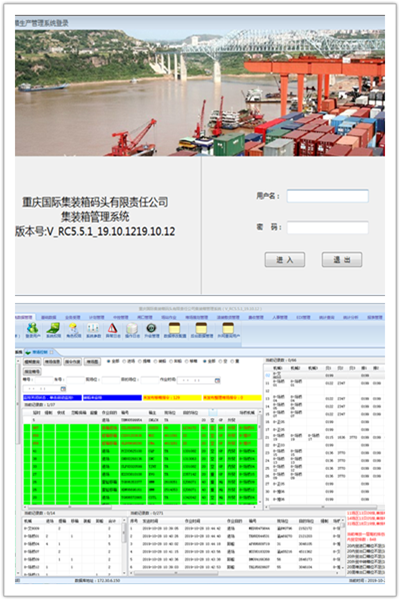Open the red warning triangle log icon

point(113,328)
